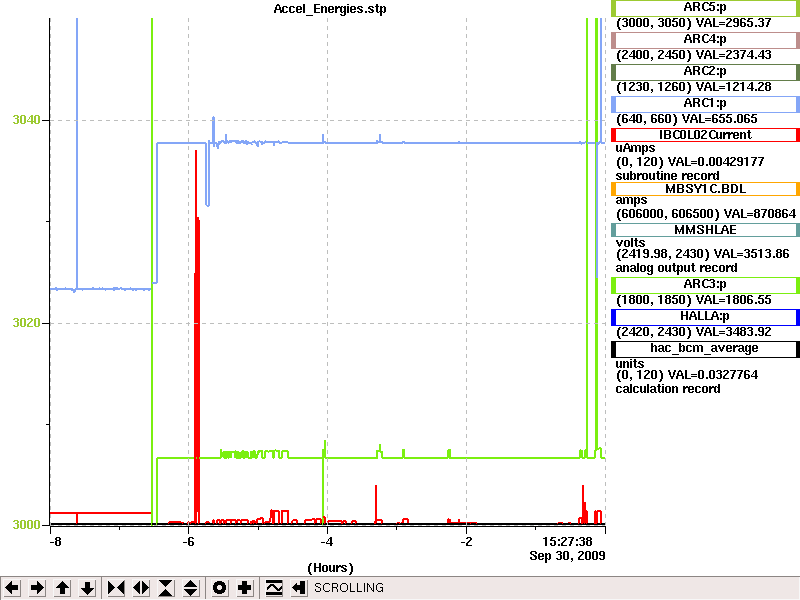Shift the graph up with the up arrow
This screenshot has height=600, width=800.
coord(62,588)
